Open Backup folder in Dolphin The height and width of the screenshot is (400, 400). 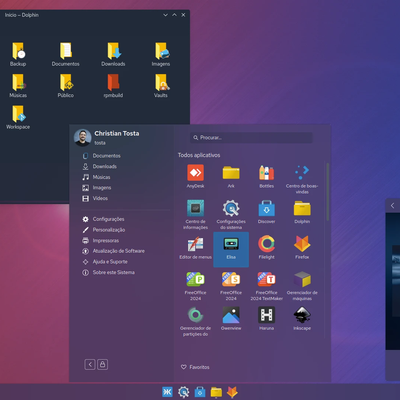point(18,54)
